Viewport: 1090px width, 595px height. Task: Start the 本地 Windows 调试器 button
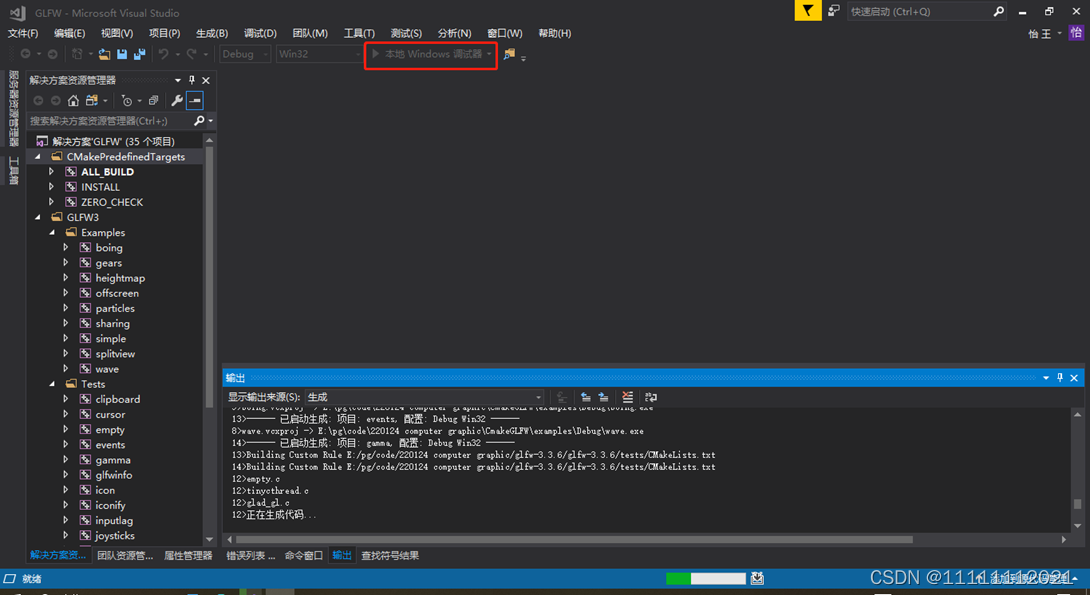point(431,54)
